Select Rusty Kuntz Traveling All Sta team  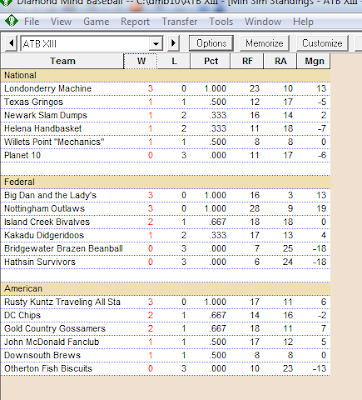(62, 302)
